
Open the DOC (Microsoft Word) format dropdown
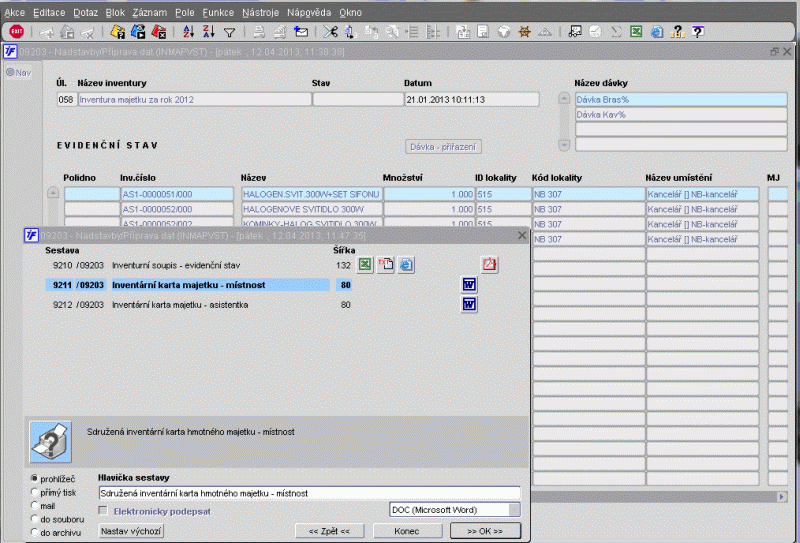[x=454, y=511]
